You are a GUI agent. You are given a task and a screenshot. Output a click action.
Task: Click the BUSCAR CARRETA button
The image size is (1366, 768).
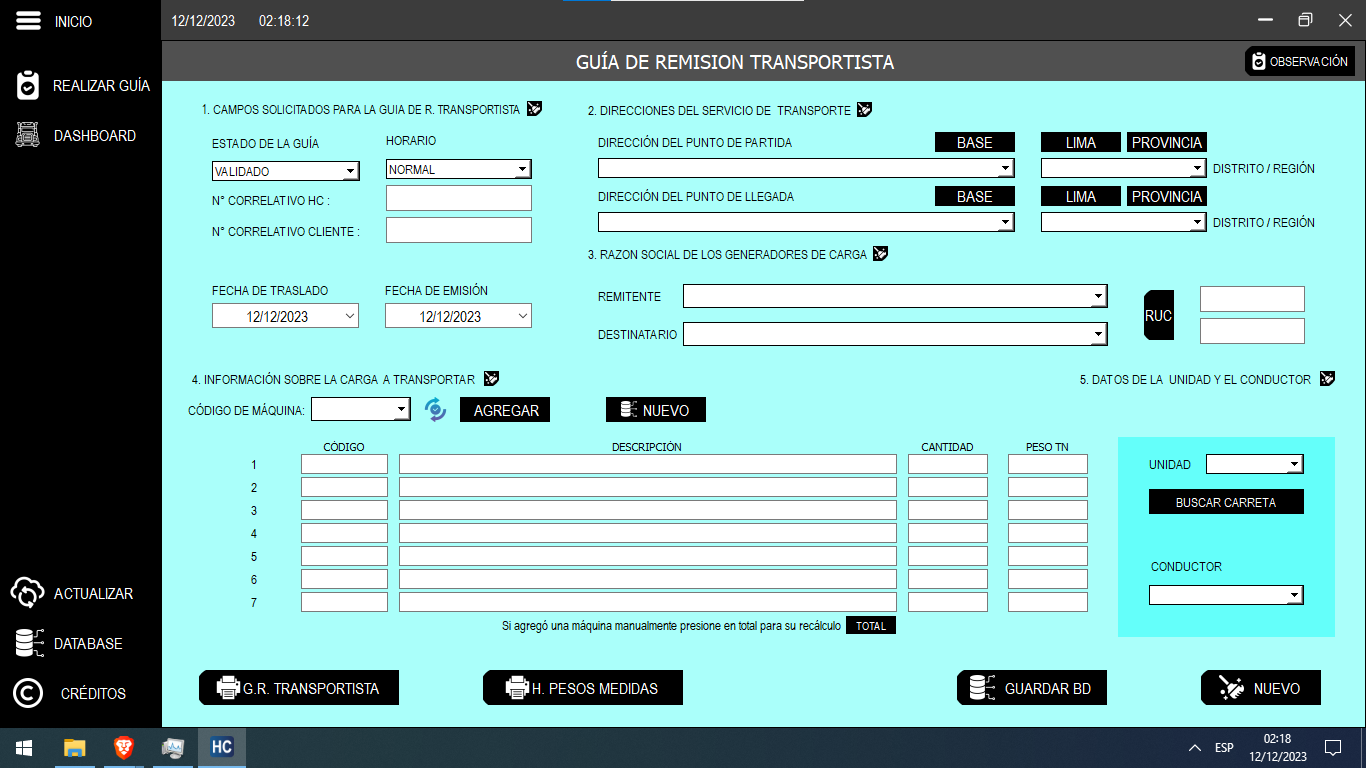(x=1226, y=502)
